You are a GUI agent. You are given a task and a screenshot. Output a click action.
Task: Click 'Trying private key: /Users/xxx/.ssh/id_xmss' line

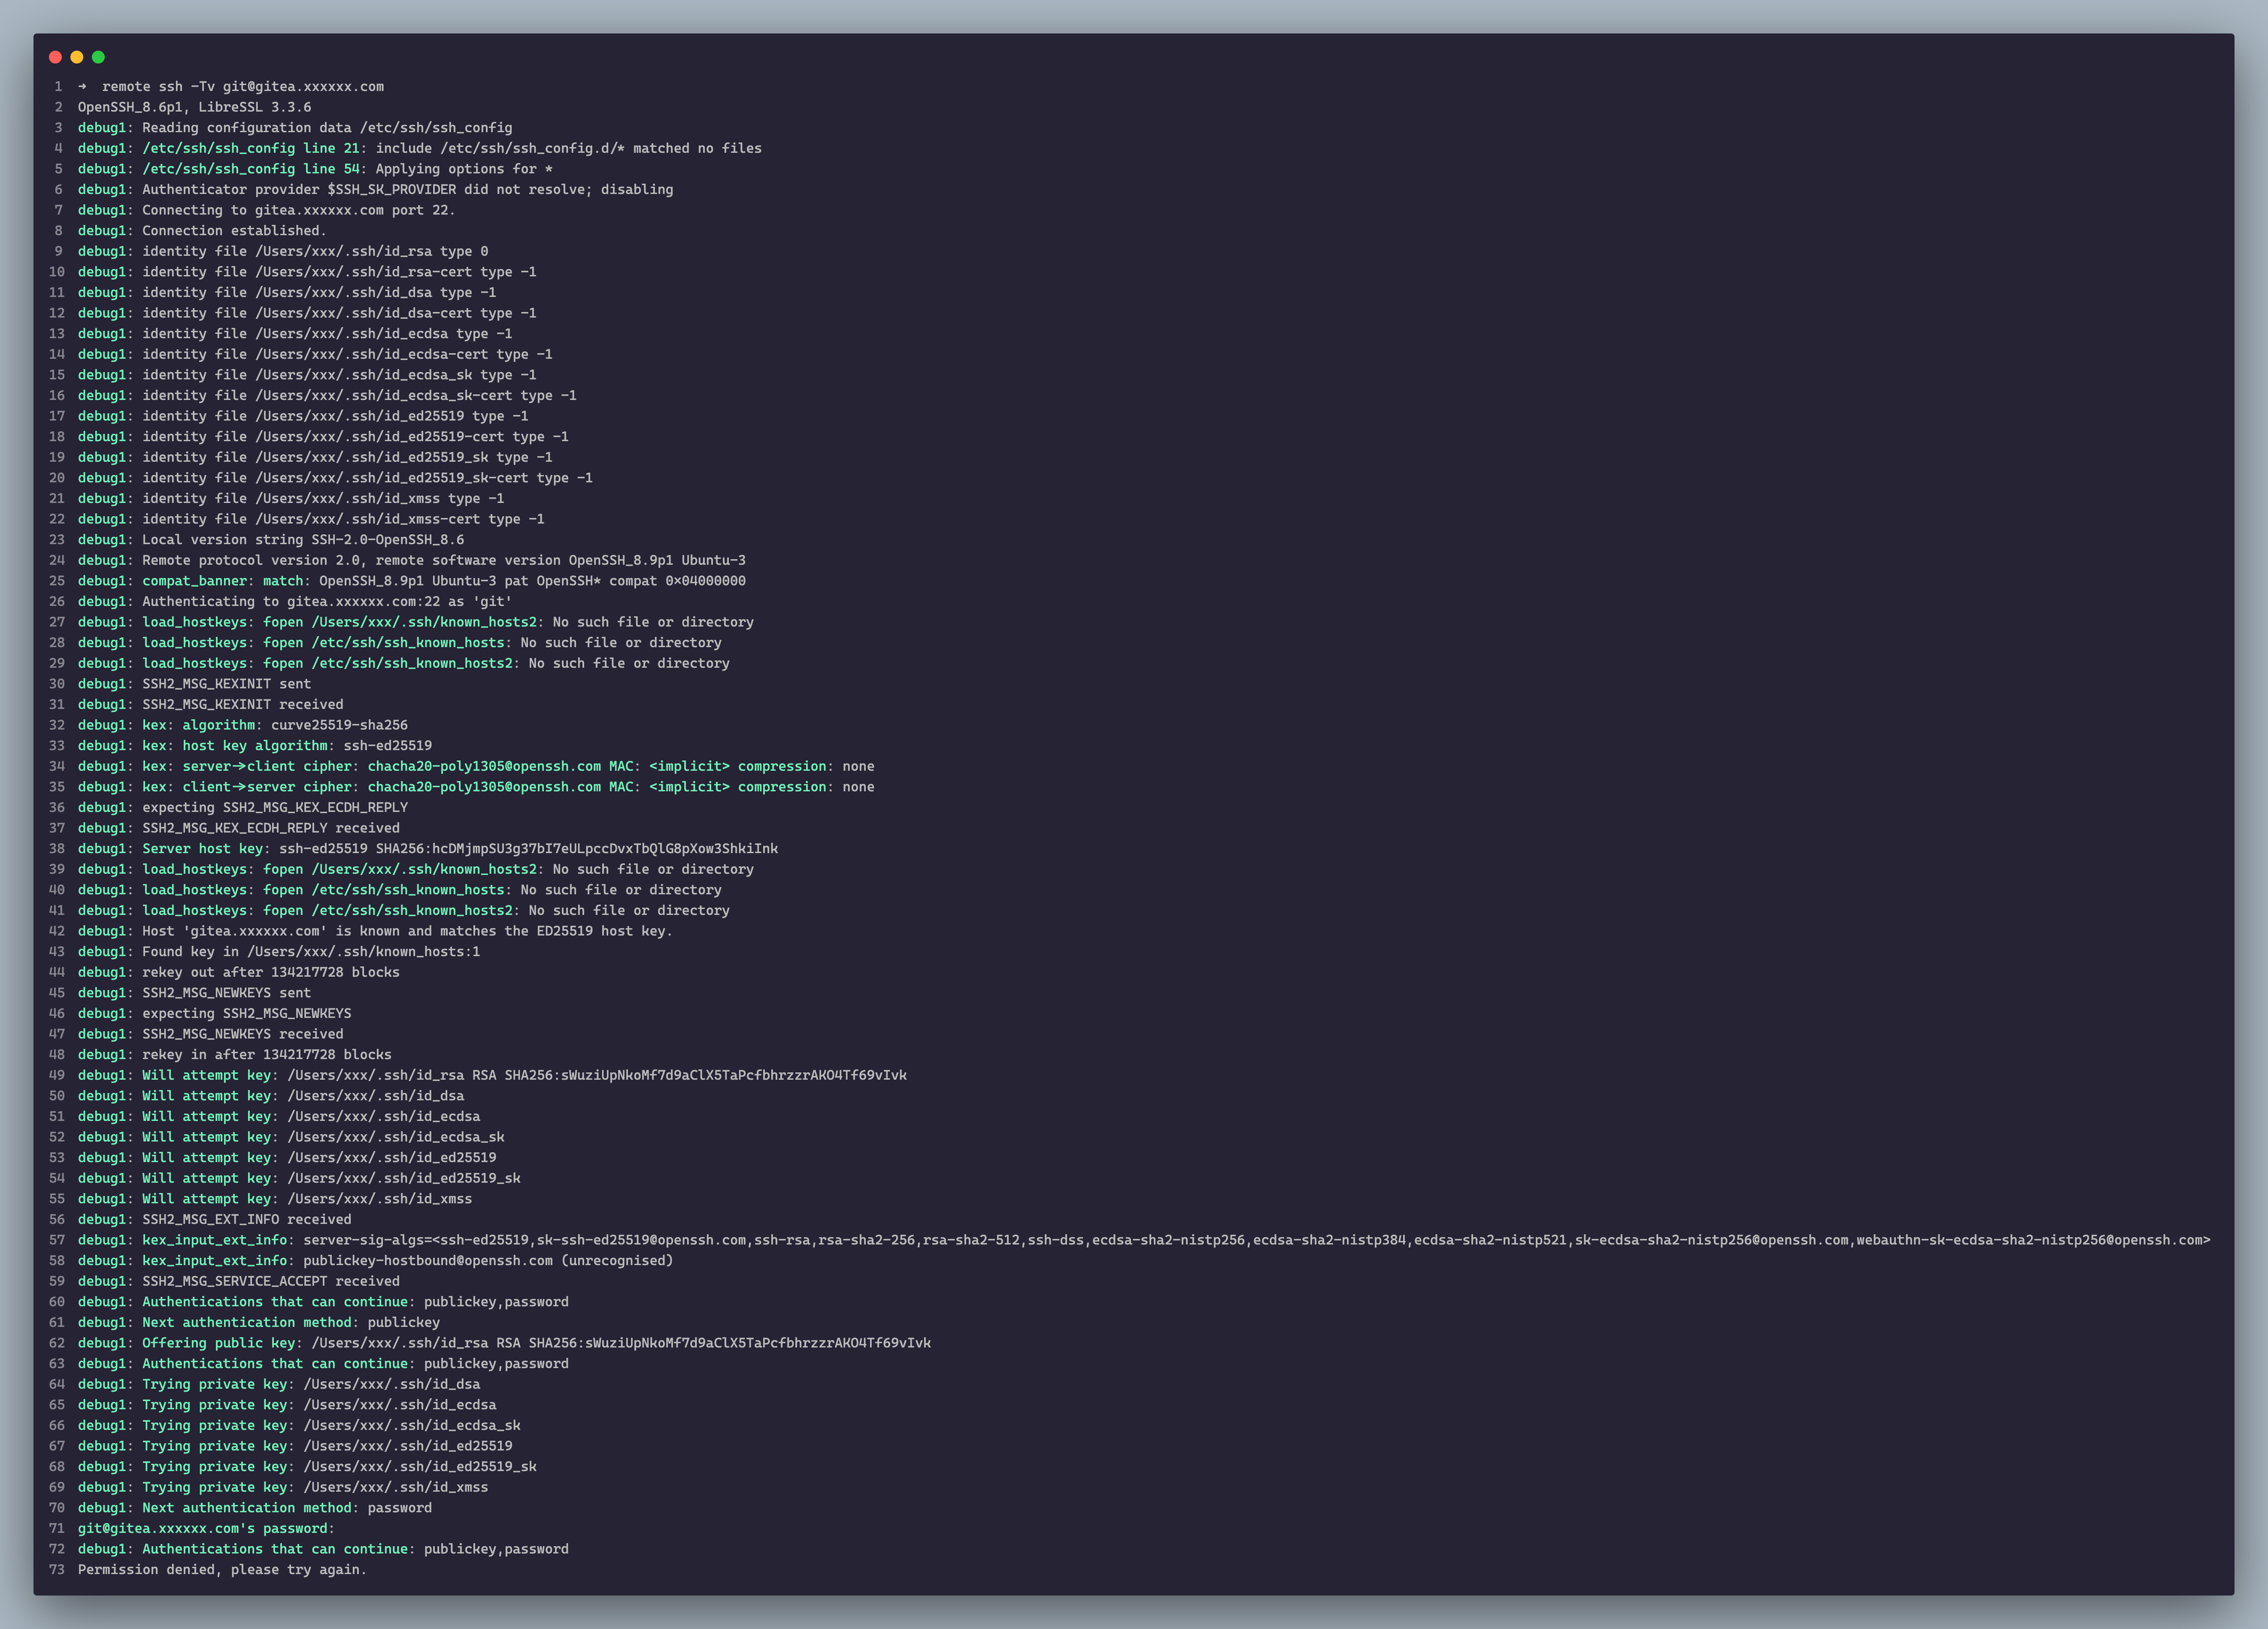283,1487
